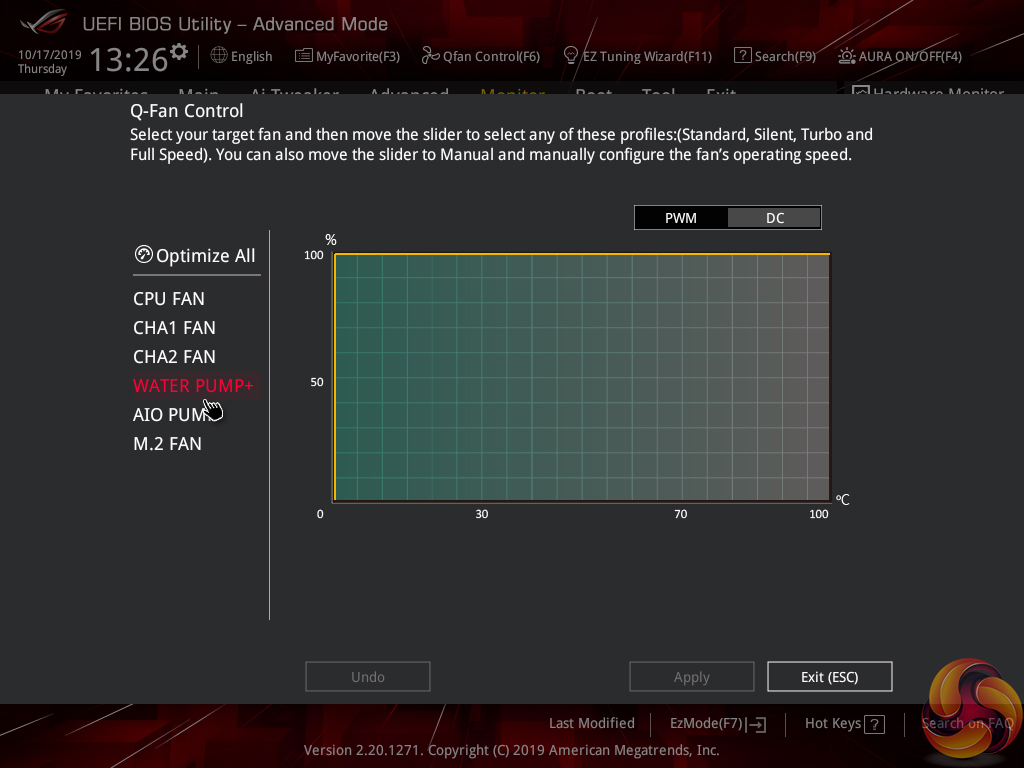Screen dimensions: 1024x768
Task: Click the yellow fan curve line at 100%
Action: pos(582,253)
